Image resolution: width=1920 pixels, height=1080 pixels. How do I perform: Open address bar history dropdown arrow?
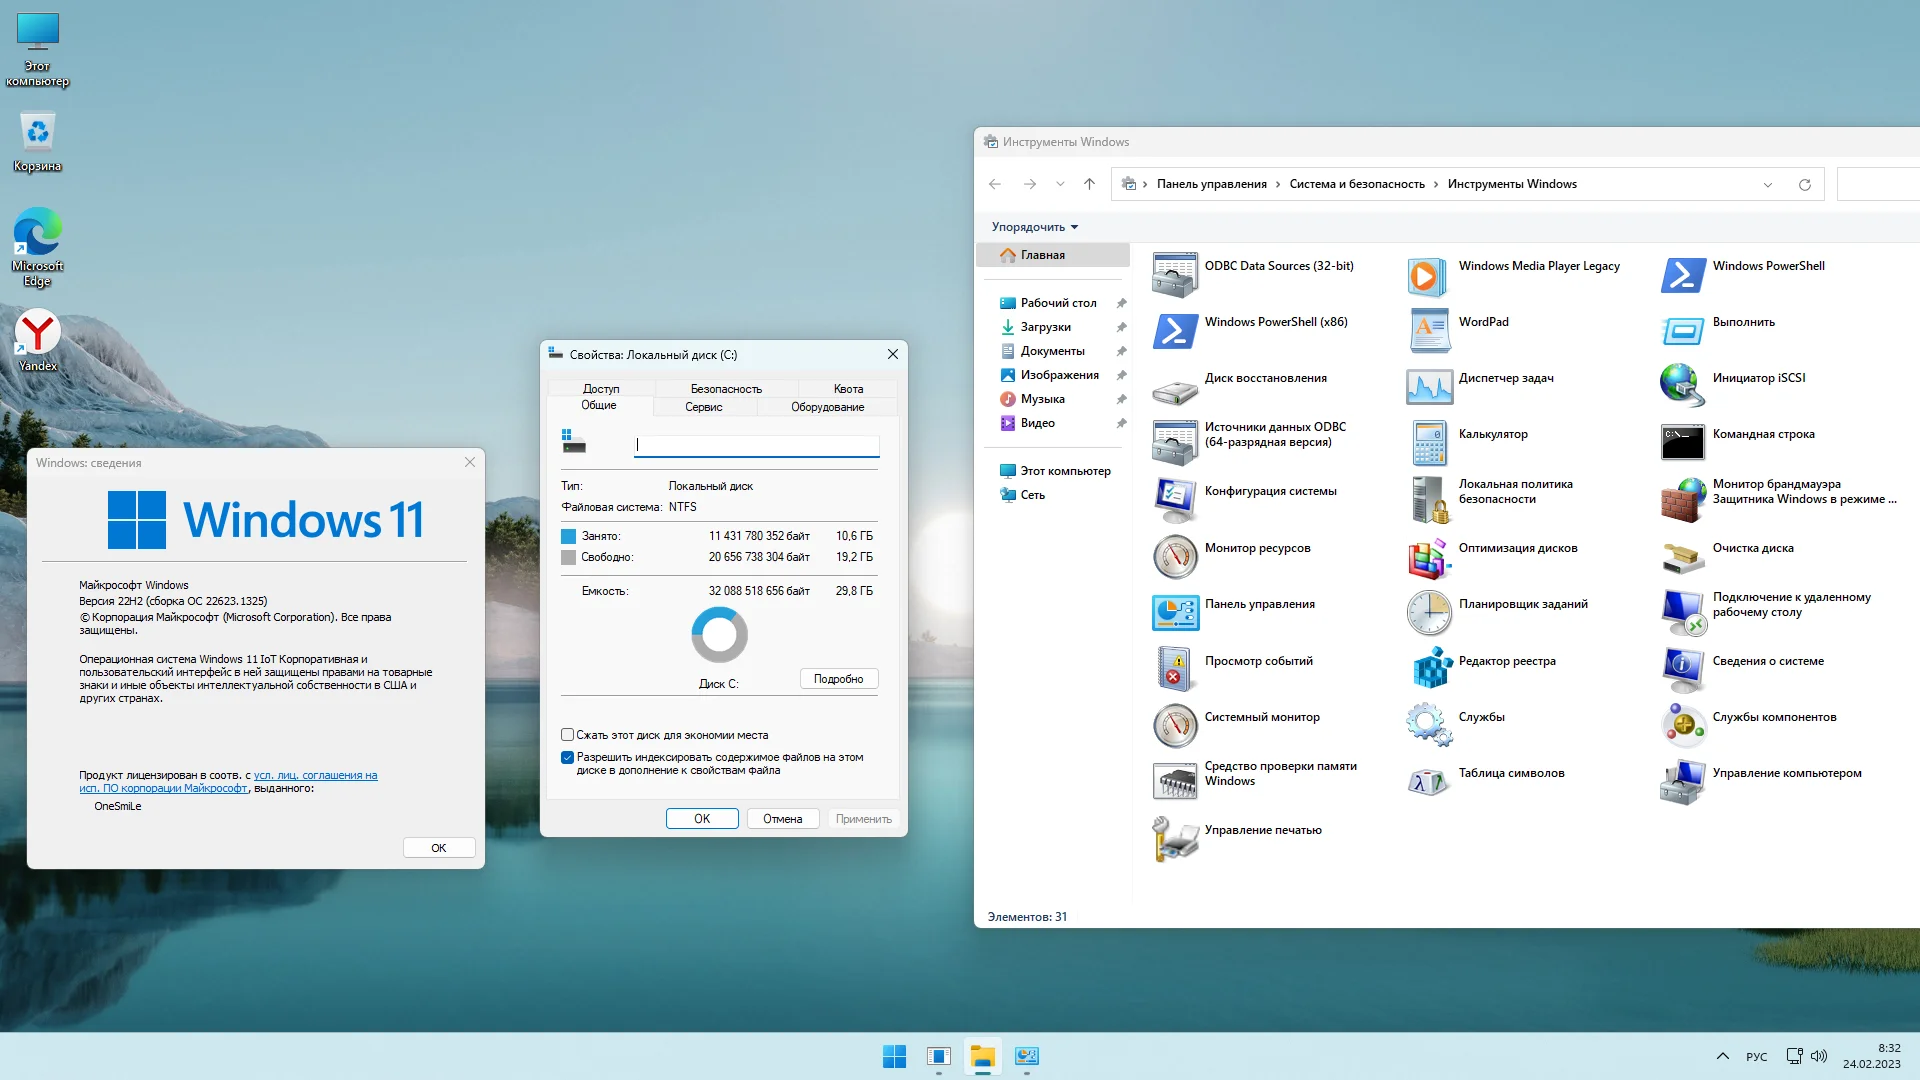[1767, 185]
